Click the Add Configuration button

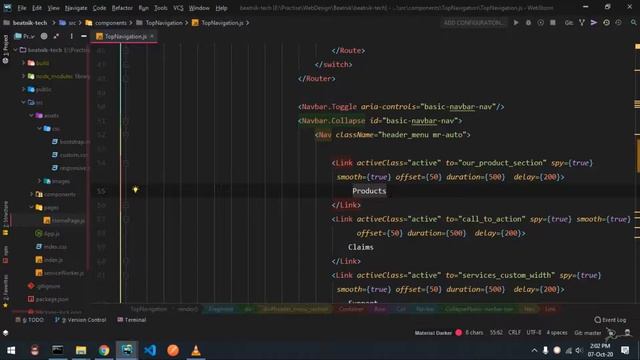473,23
